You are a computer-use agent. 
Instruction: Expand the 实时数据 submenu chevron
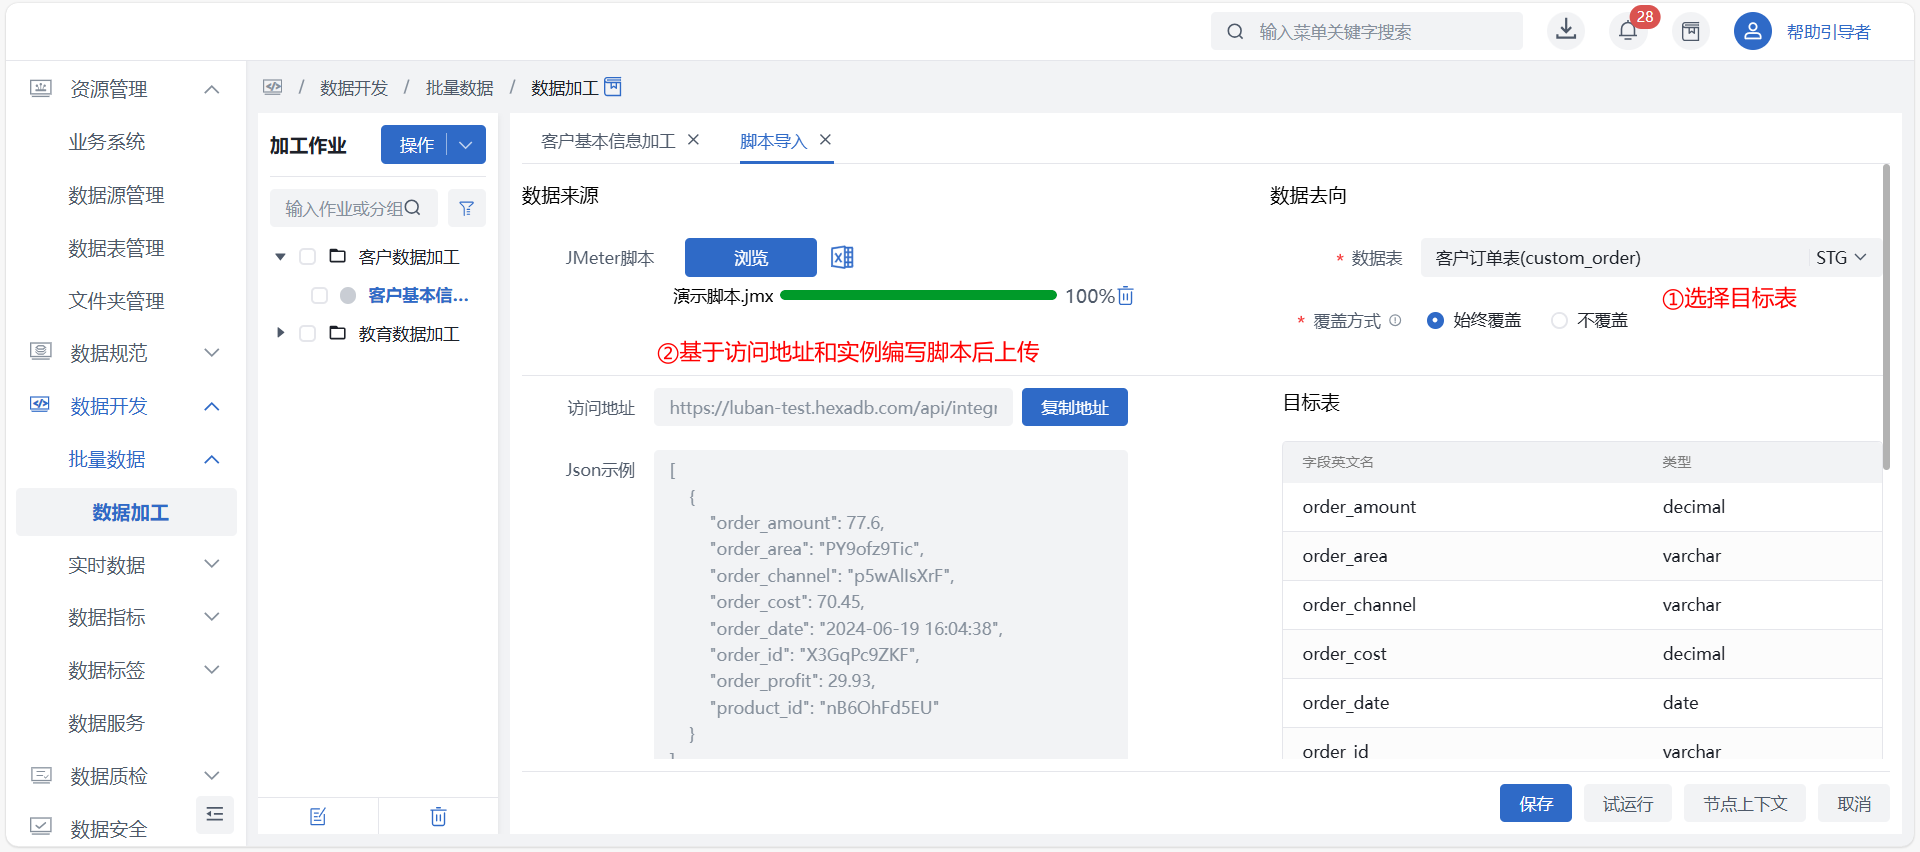click(x=212, y=564)
